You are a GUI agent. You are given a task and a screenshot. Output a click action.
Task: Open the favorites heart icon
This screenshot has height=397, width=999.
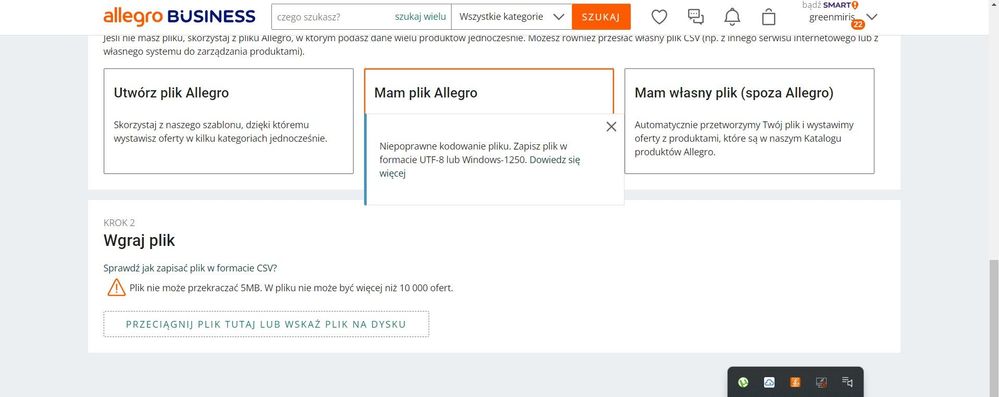click(659, 17)
